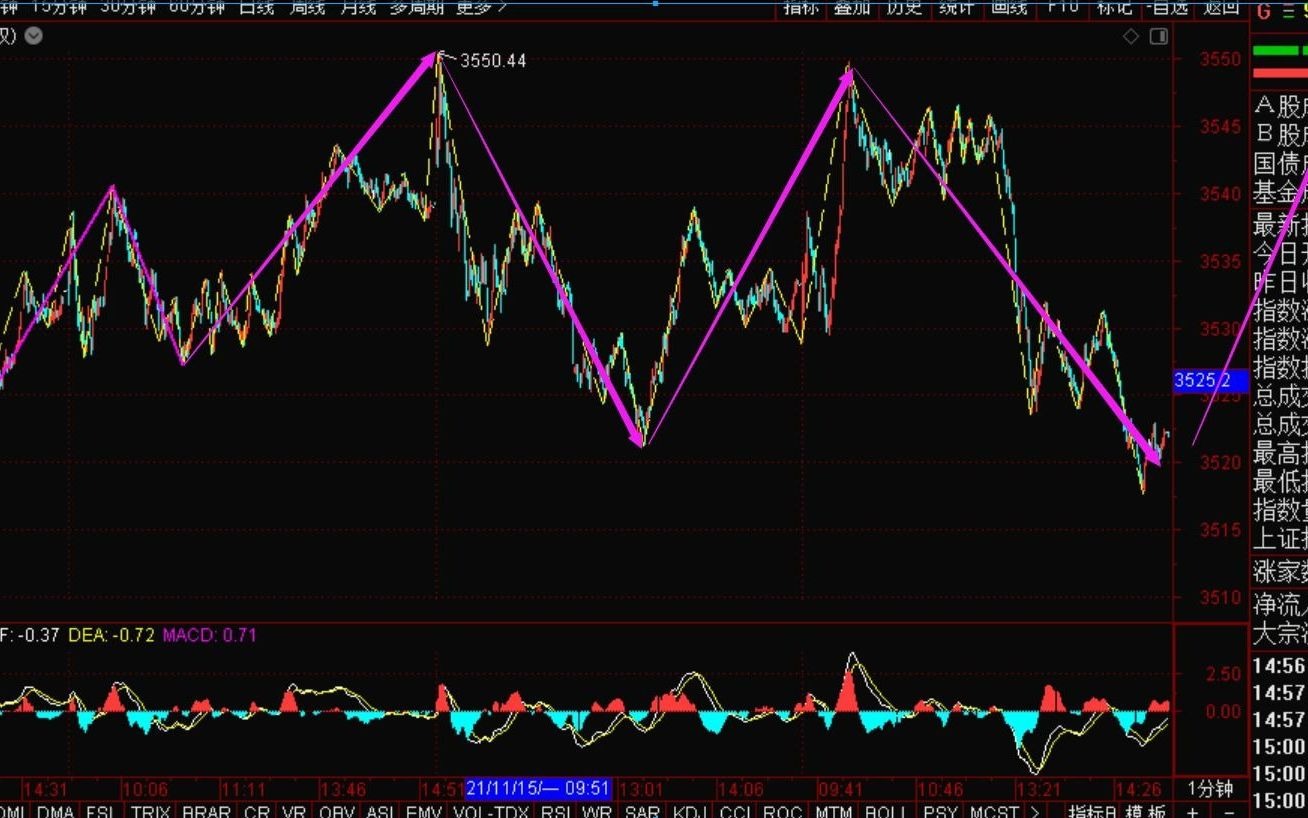Click 叠加 overlay toolbar button

tap(854, 7)
